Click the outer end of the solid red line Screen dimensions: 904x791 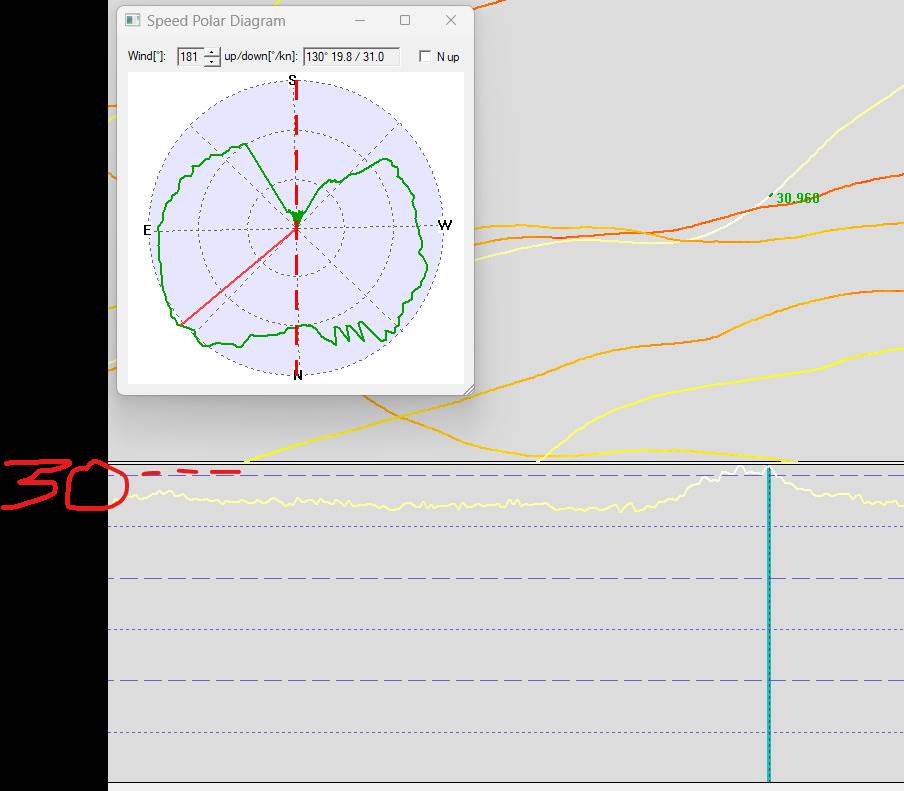pos(183,322)
